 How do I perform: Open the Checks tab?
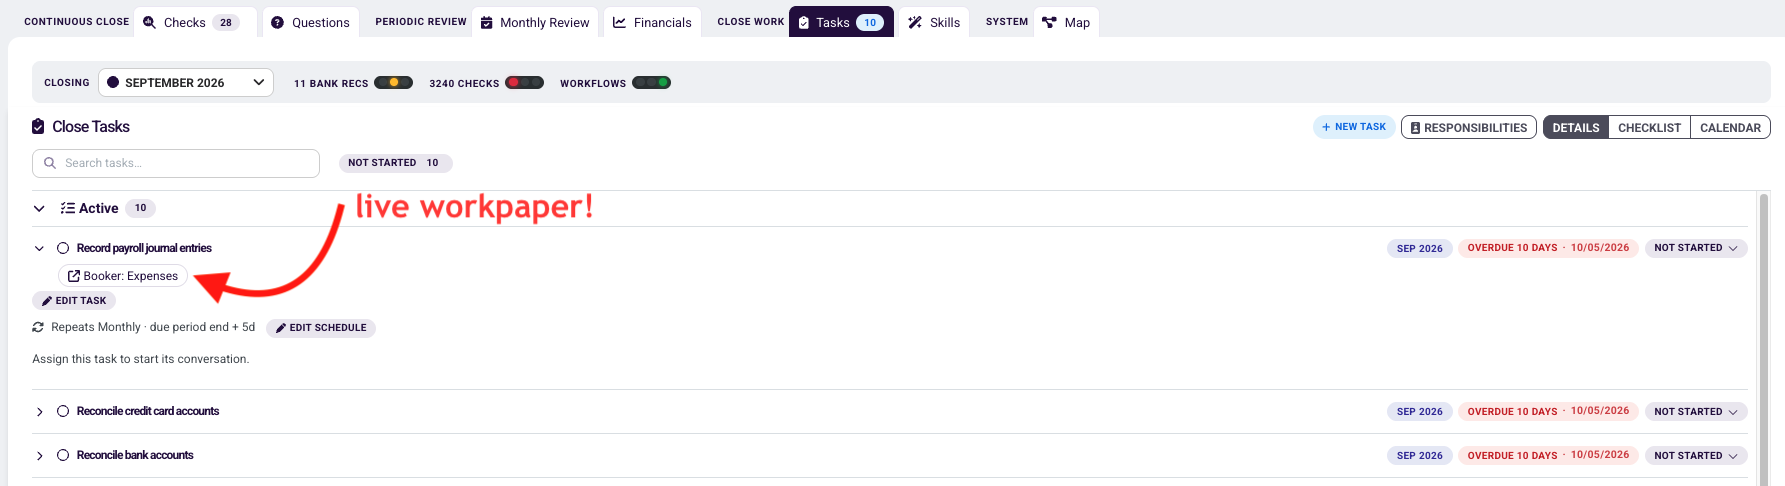pyautogui.click(x=195, y=22)
